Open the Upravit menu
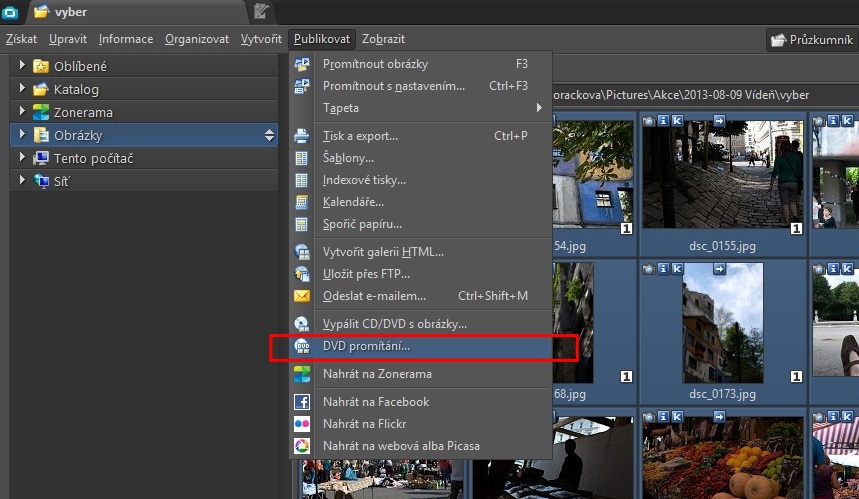Image resolution: width=859 pixels, height=499 pixels. point(68,39)
